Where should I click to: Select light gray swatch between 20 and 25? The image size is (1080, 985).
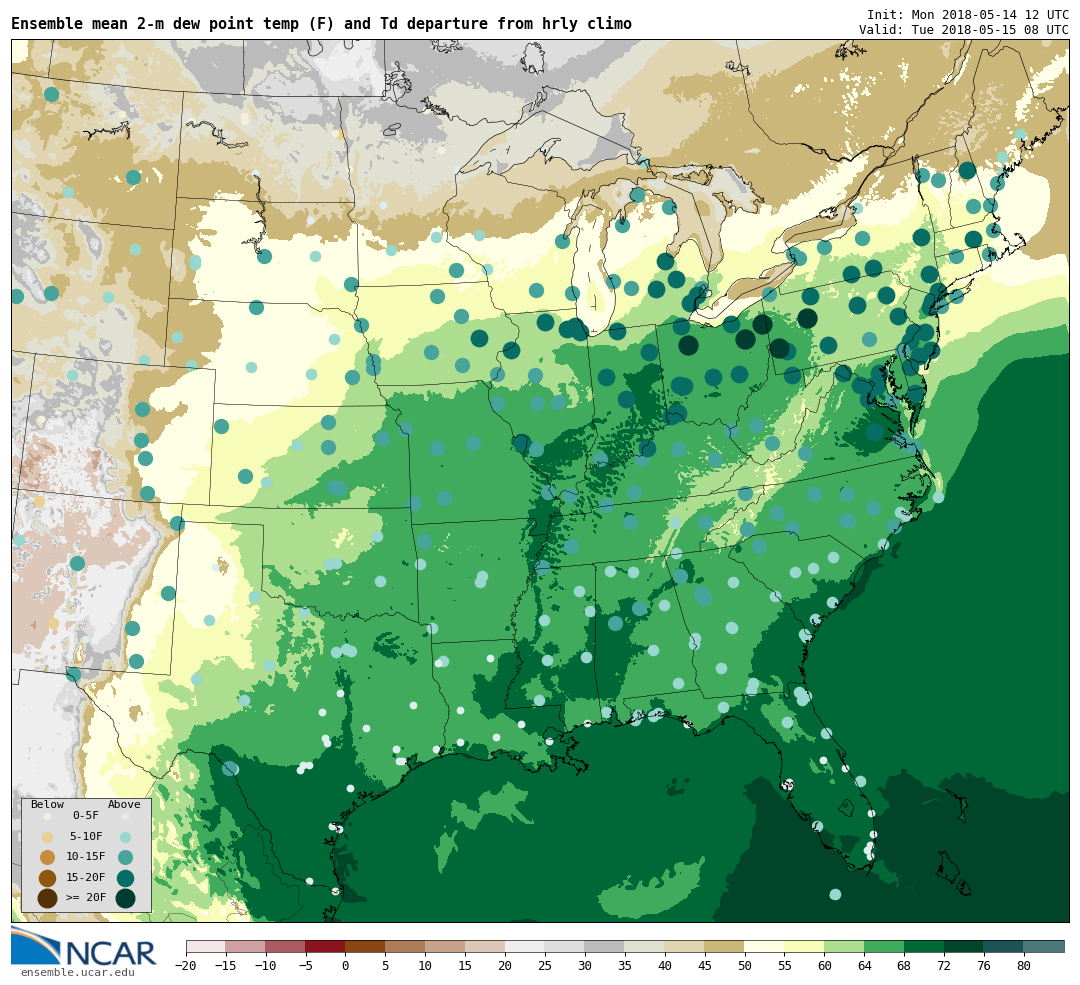coord(525,946)
